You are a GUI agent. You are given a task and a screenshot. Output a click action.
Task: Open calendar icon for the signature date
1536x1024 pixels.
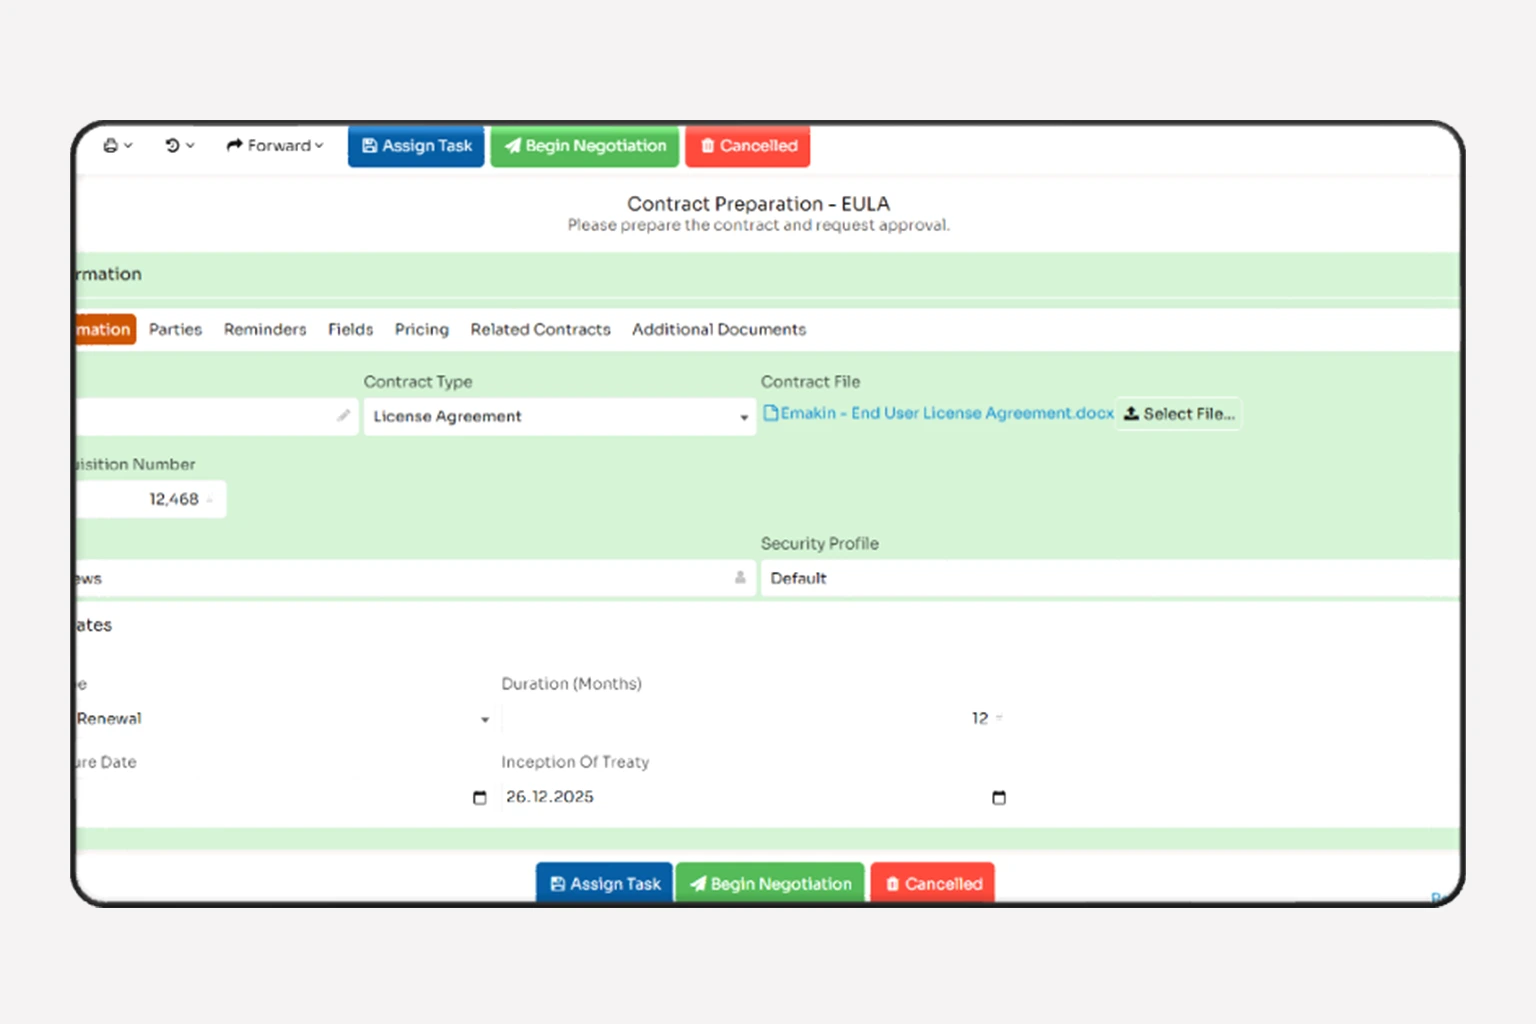click(x=479, y=797)
